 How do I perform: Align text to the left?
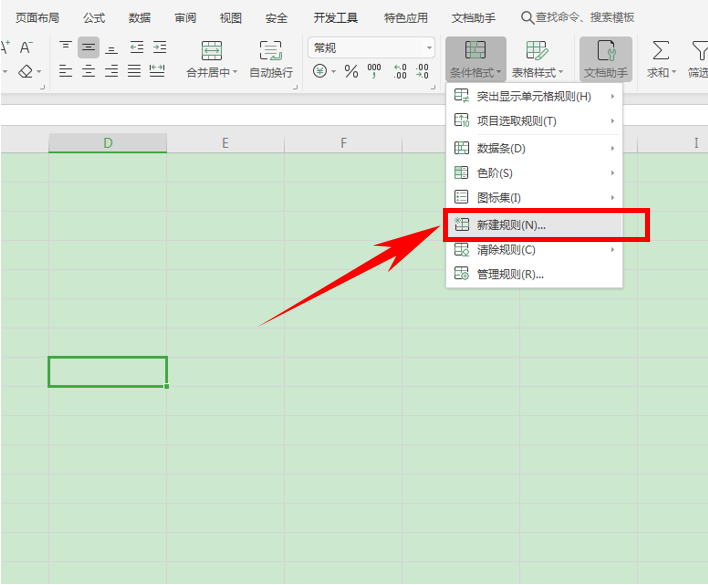pos(65,71)
